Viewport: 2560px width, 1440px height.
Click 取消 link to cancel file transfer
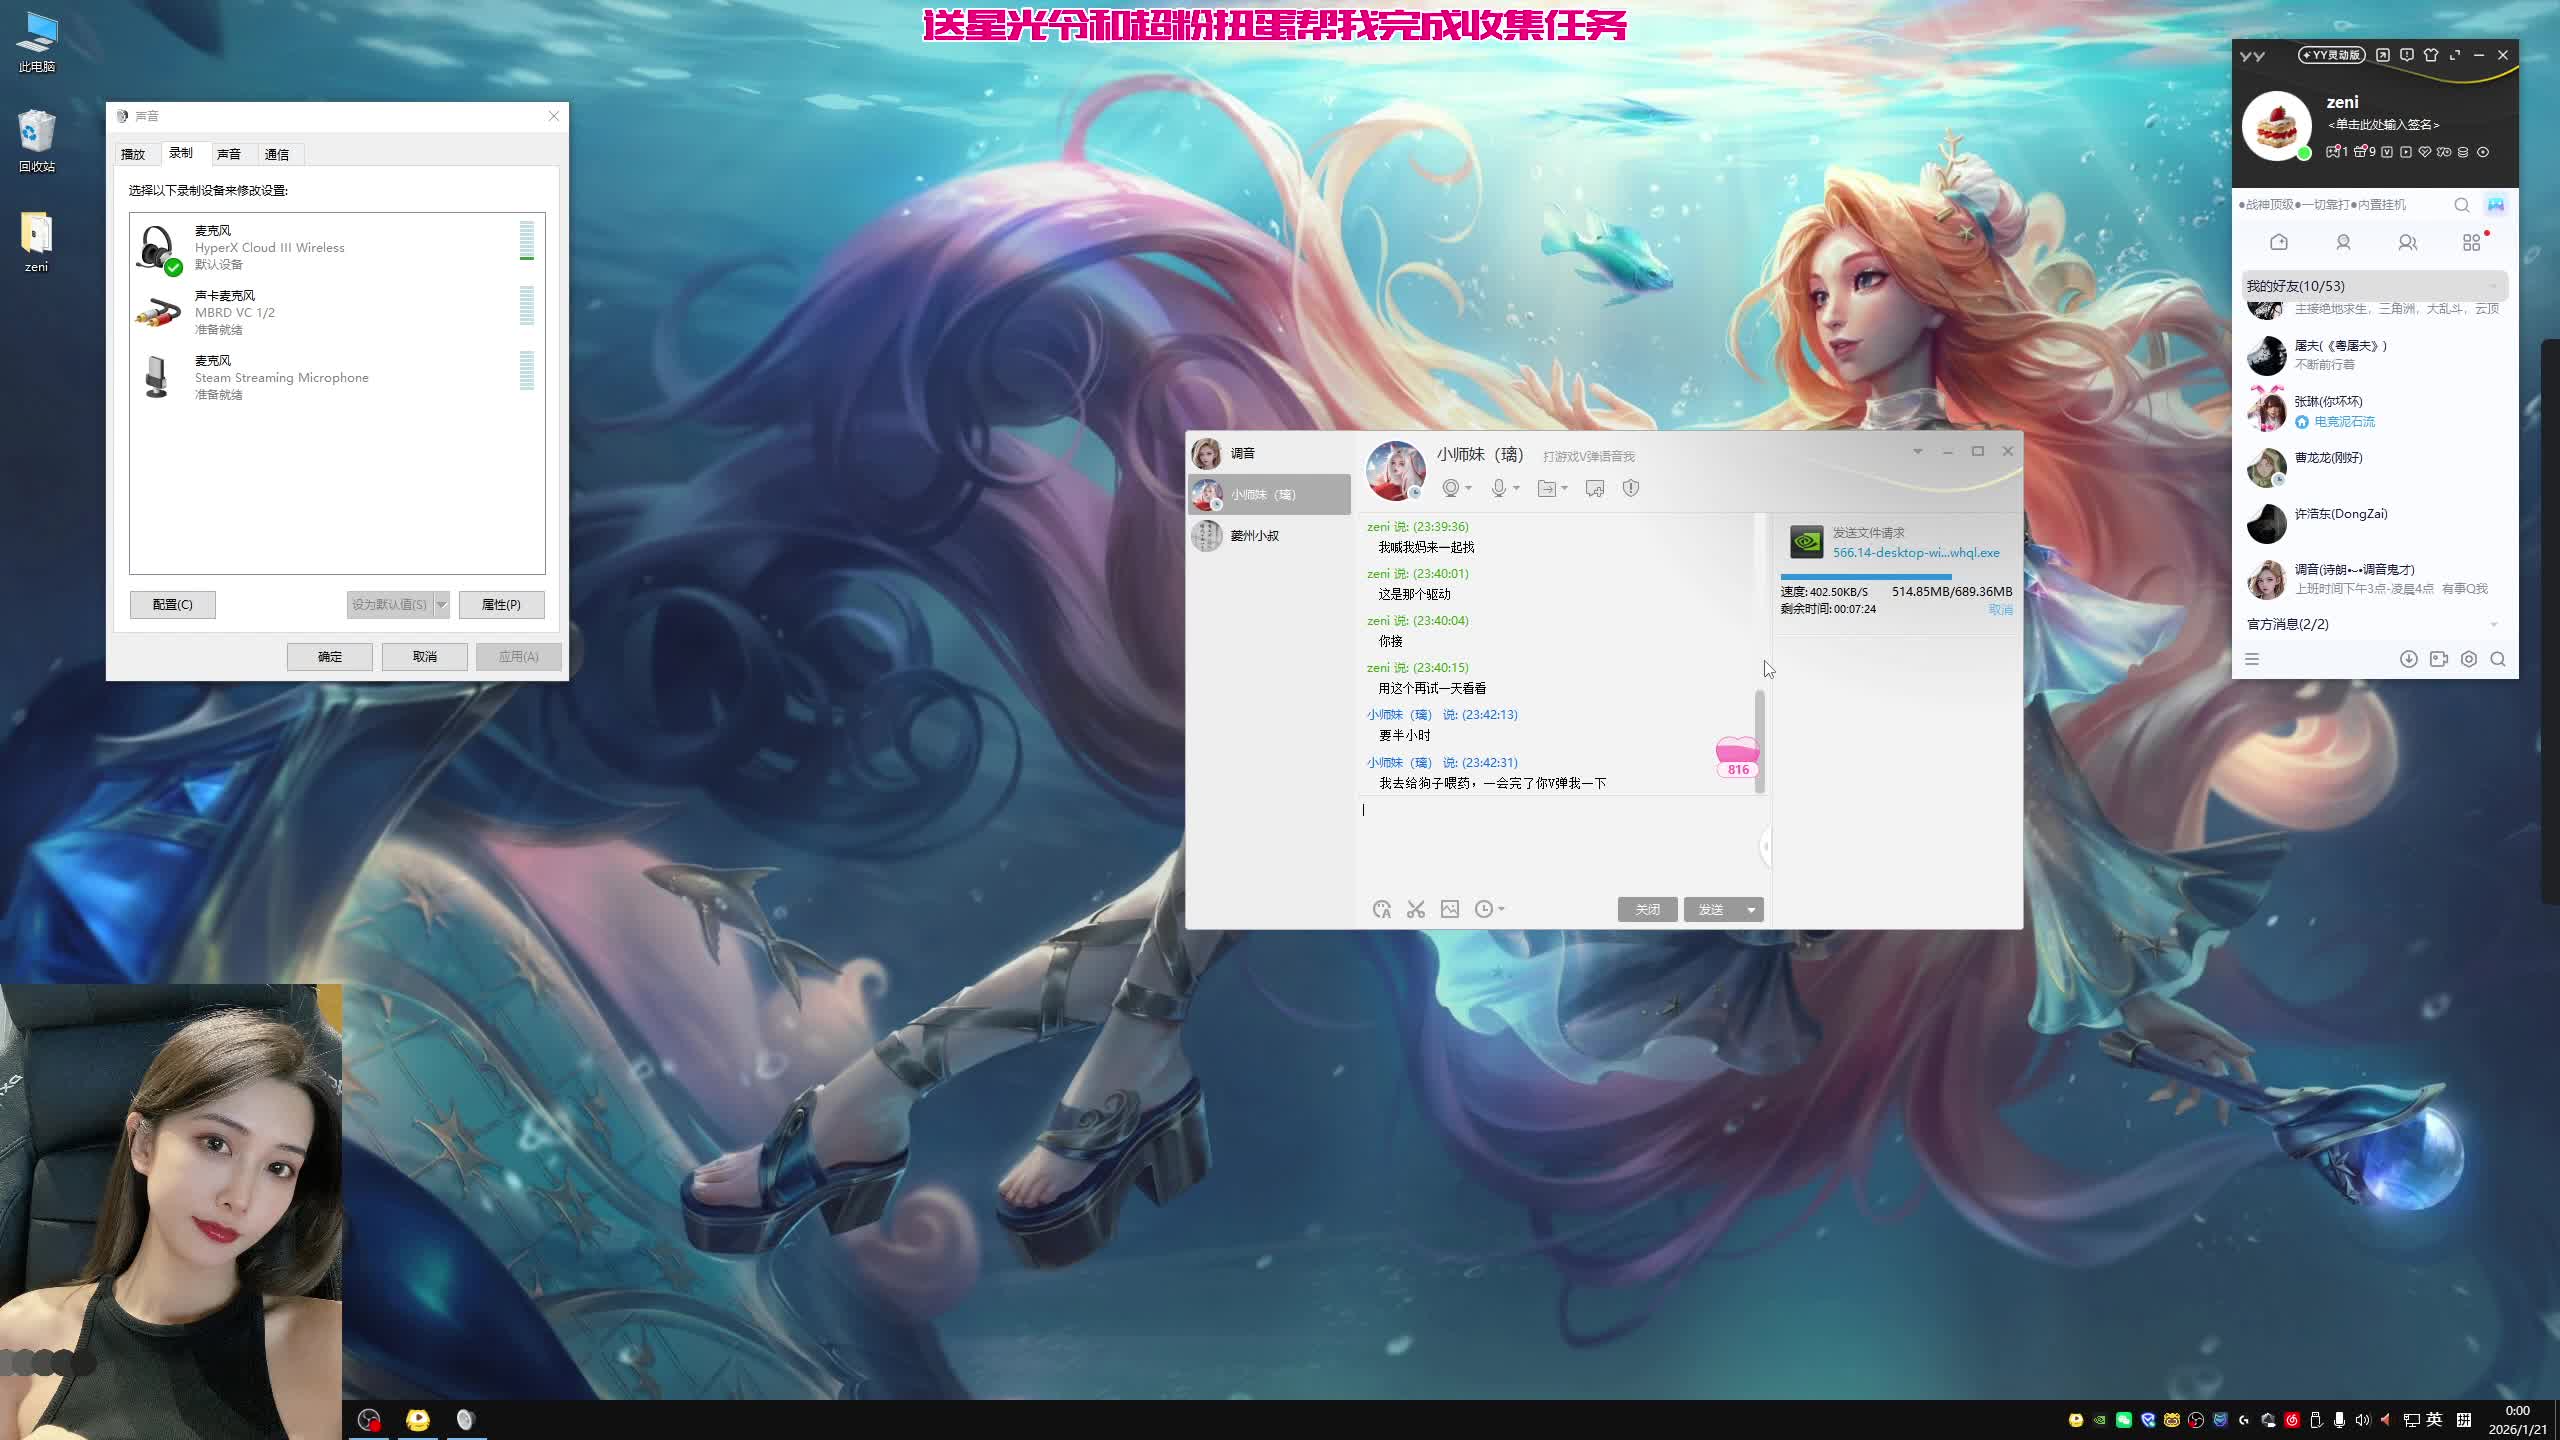point(2000,609)
